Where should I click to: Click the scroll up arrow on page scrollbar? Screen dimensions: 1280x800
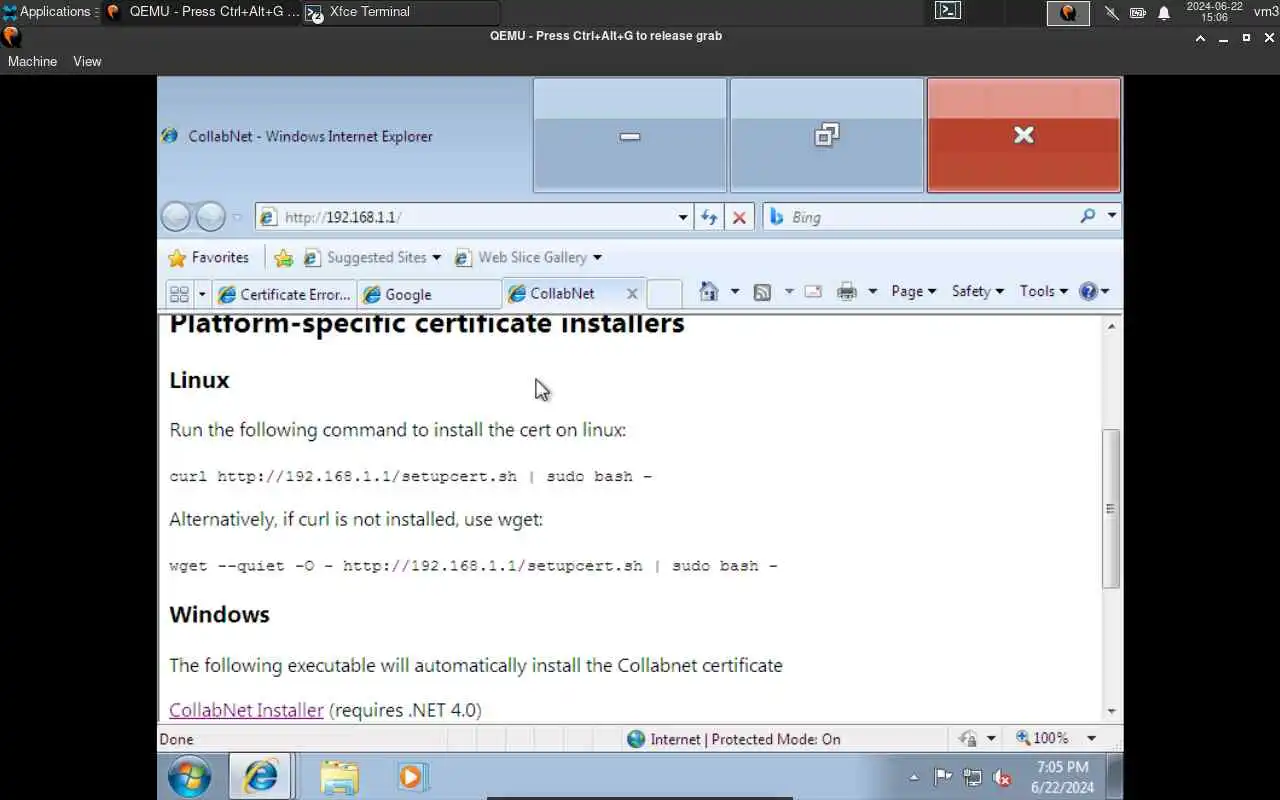pyautogui.click(x=1111, y=326)
